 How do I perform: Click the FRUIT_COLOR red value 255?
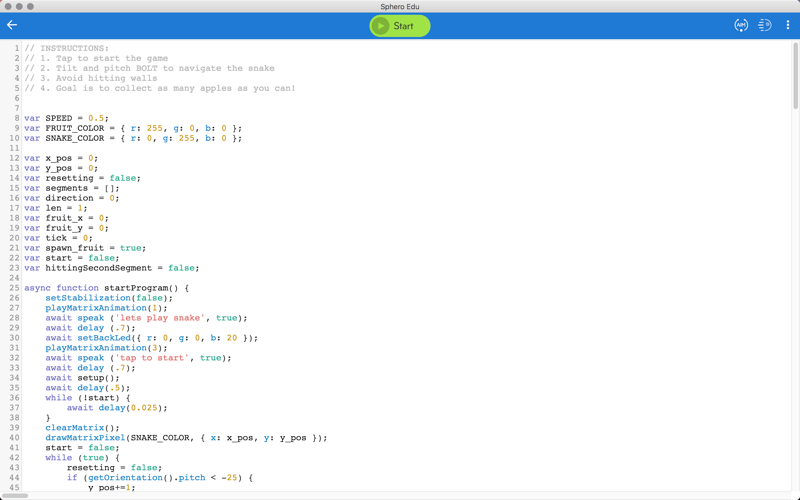click(x=155, y=128)
